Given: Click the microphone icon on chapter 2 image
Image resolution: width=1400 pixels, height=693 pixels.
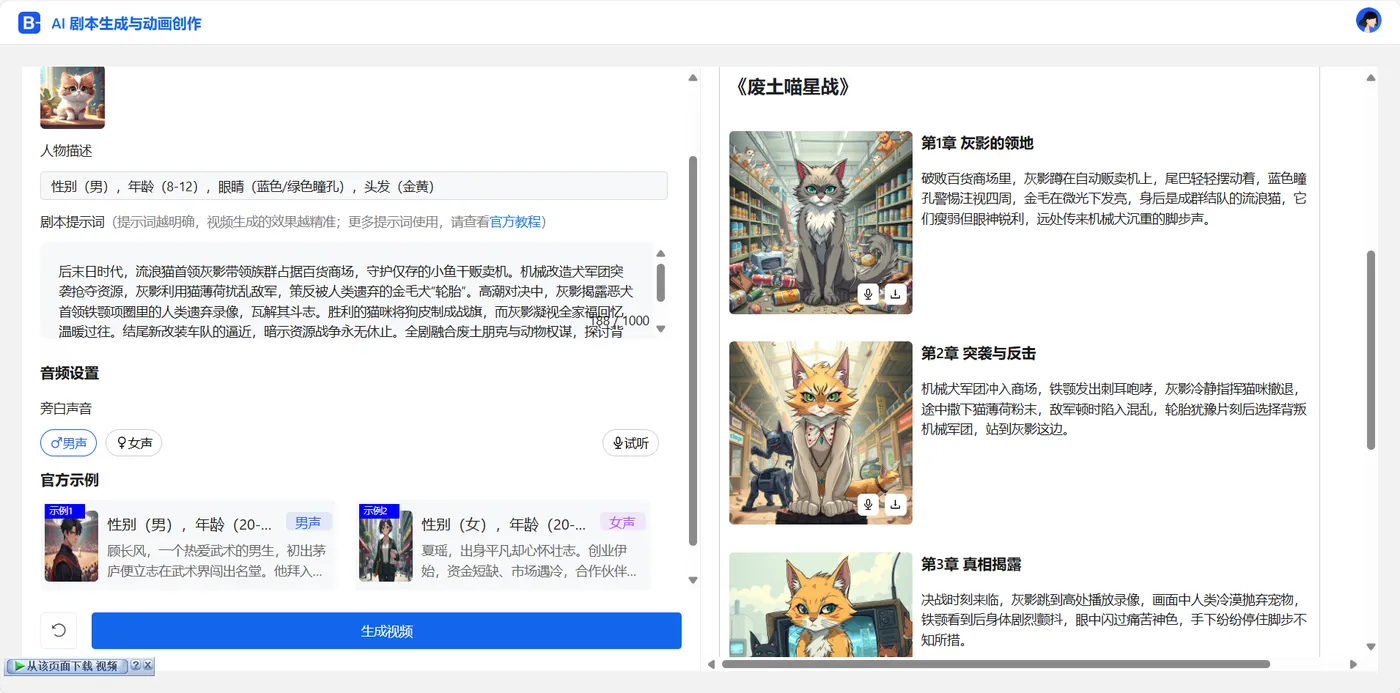Looking at the screenshot, I should coord(868,504).
